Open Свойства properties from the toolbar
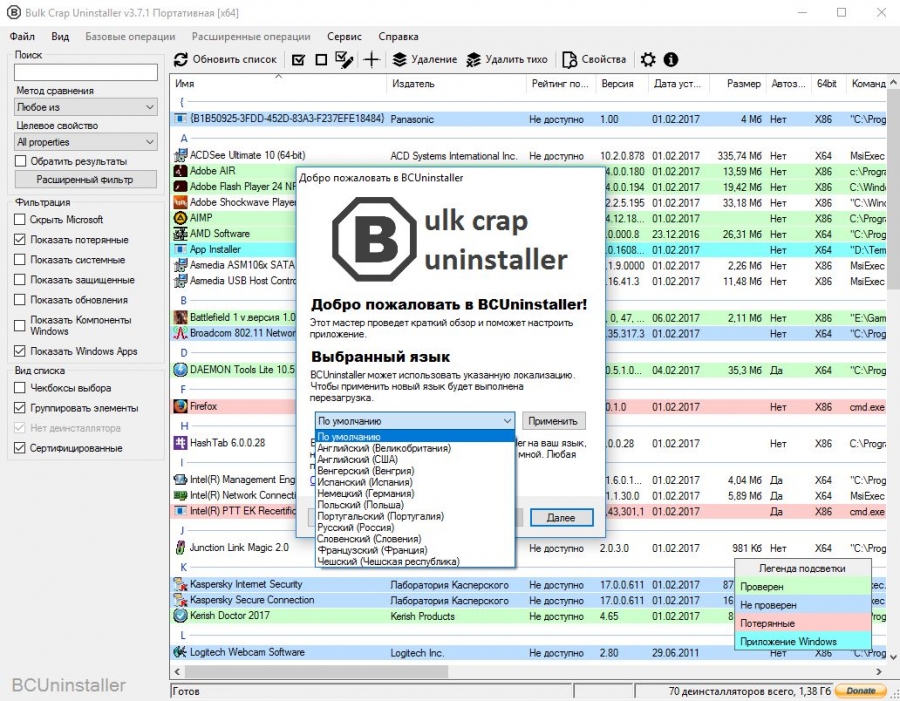This screenshot has height=701, width=900. pyautogui.click(x=594, y=60)
